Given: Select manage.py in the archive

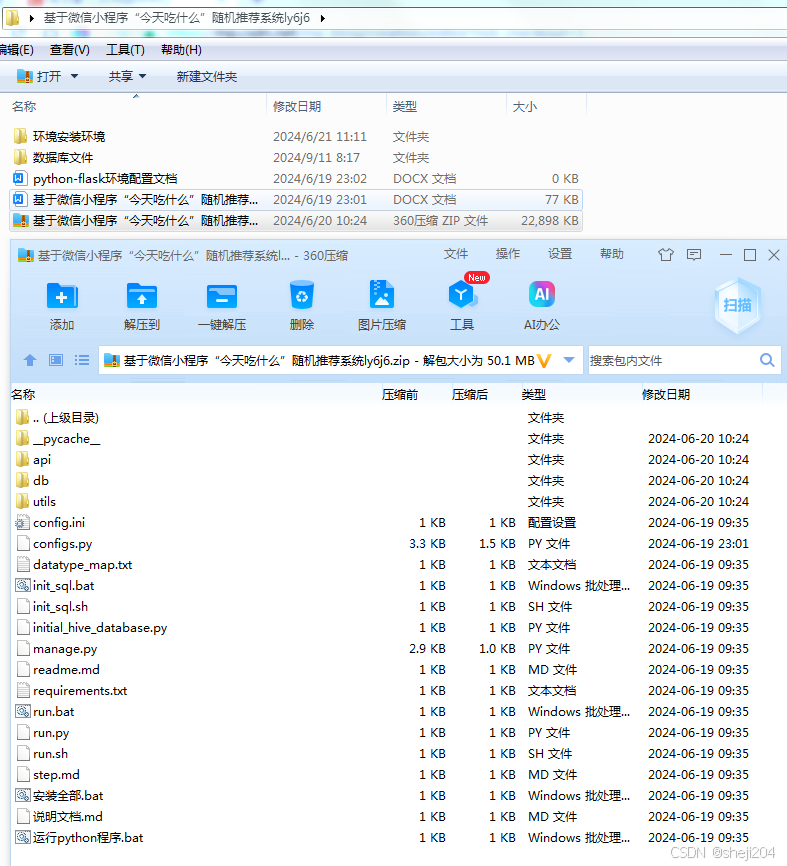Looking at the screenshot, I should [x=387, y=648].
